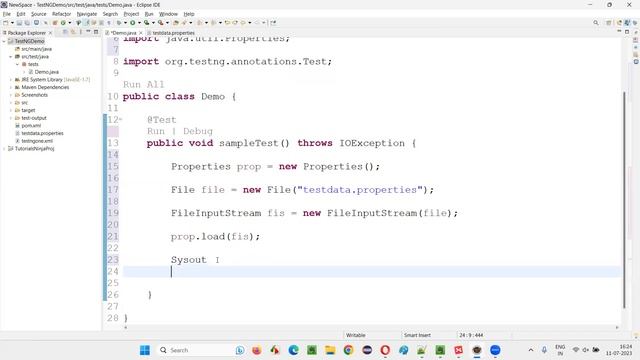
Task: Open the Debug button dropdown arrow
Action: (125, 23)
